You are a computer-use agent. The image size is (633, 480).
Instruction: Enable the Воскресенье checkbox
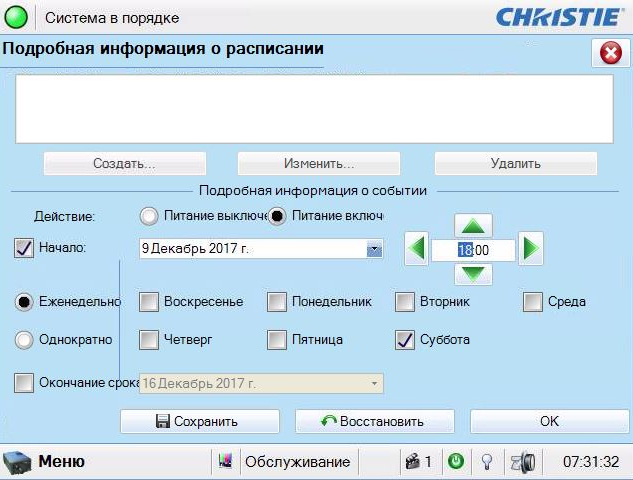tap(149, 301)
